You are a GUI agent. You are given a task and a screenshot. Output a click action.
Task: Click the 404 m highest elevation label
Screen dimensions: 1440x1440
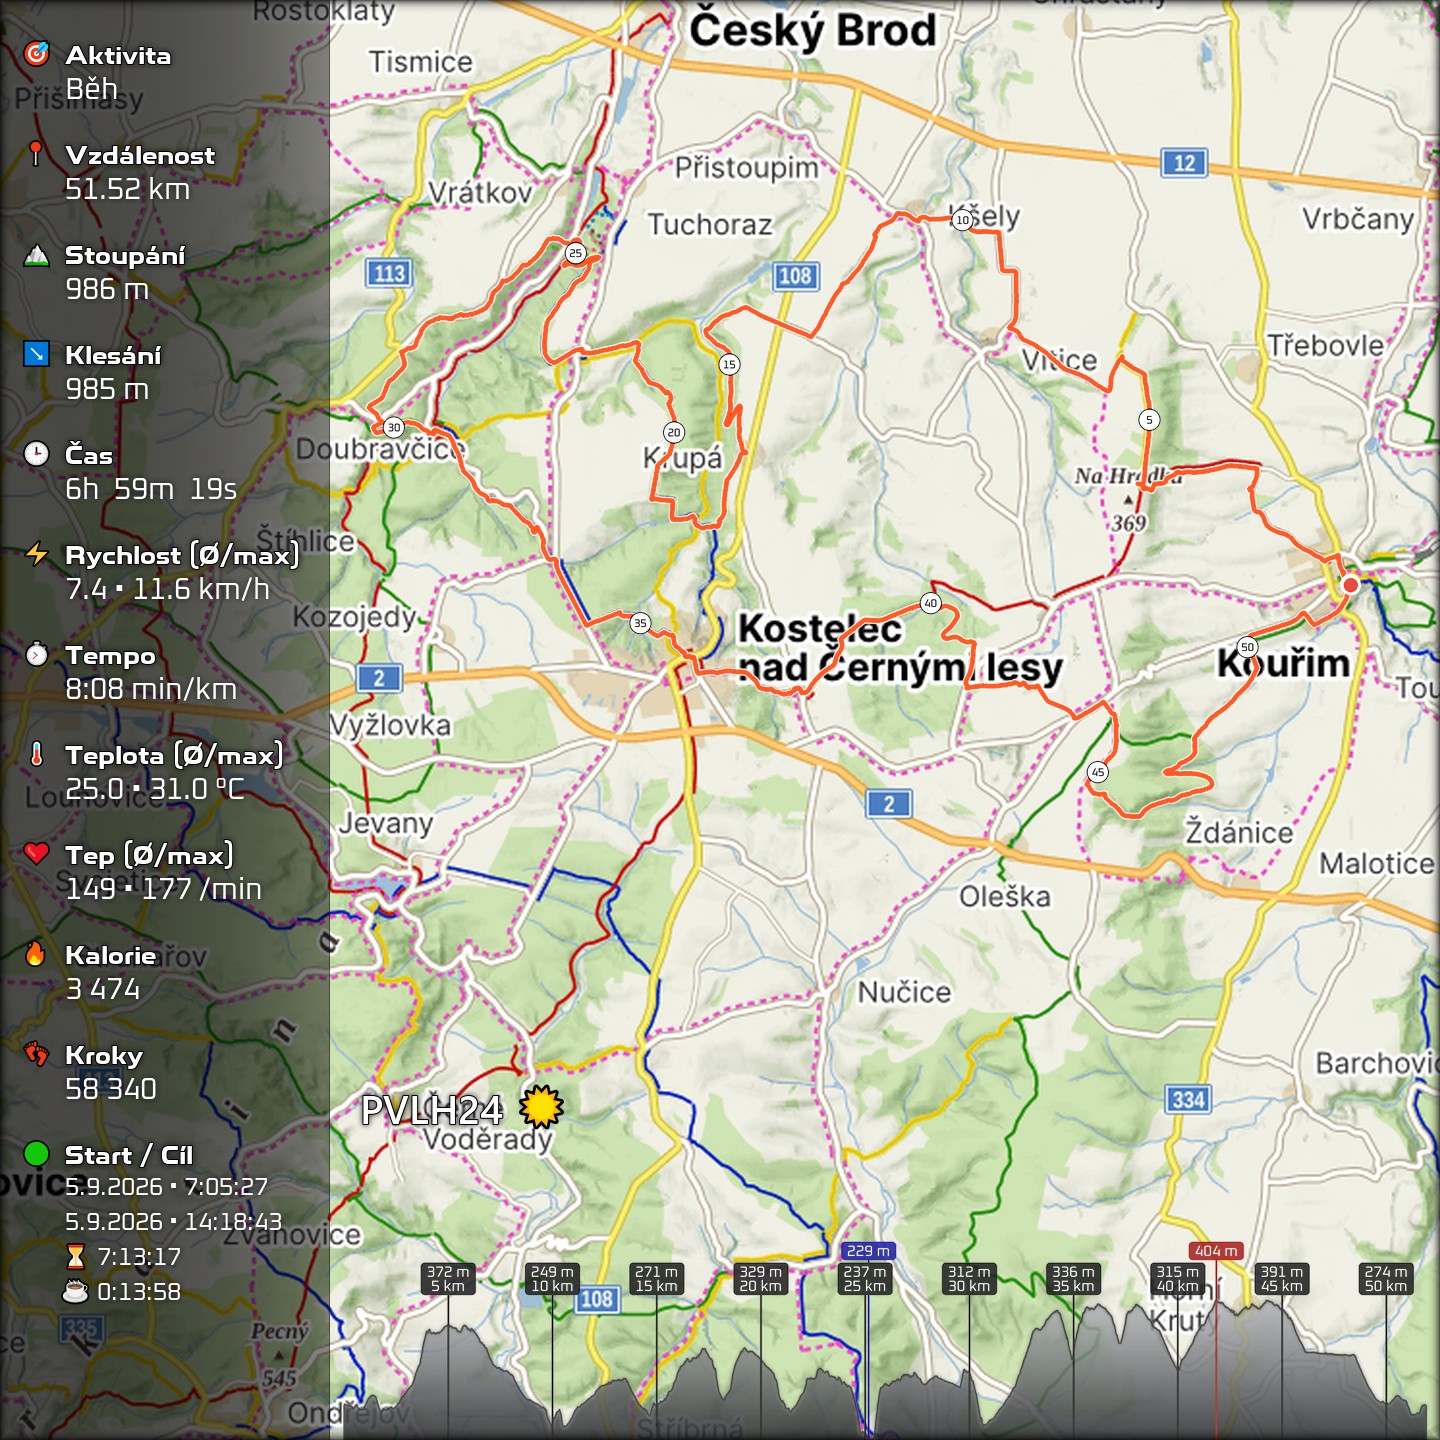coord(1216,1251)
